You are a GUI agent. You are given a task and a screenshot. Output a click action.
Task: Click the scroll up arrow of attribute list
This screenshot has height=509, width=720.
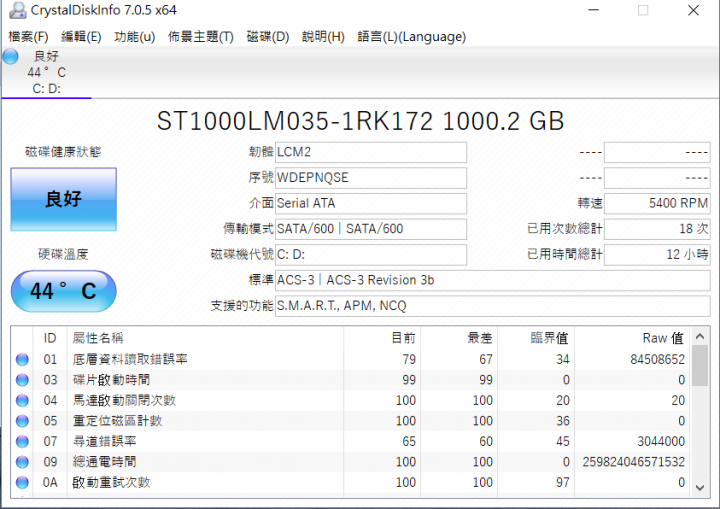pyautogui.click(x=700, y=337)
